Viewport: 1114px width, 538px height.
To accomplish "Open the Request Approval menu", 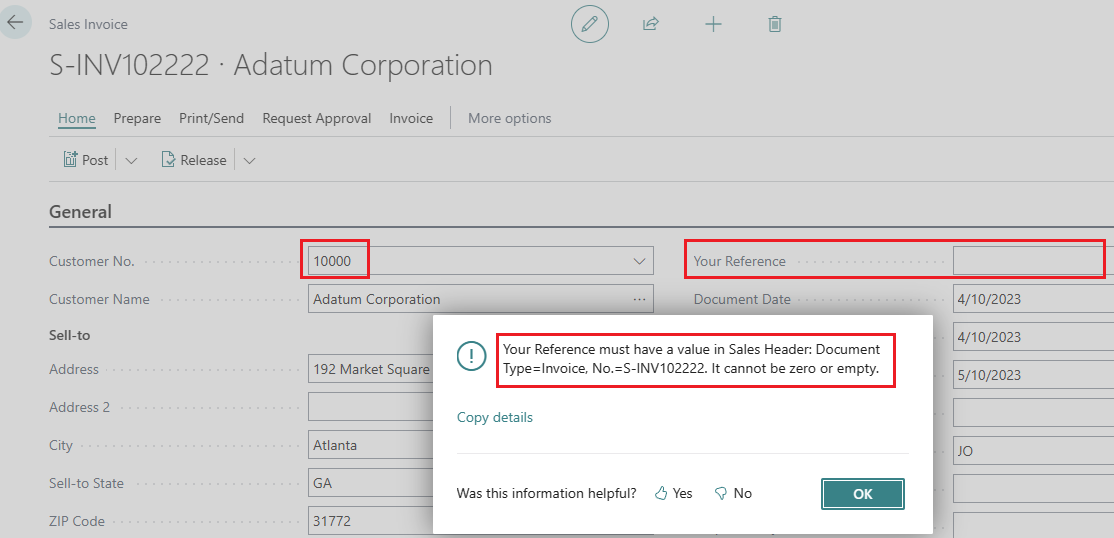I will pyautogui.click(x=316, y=118).
